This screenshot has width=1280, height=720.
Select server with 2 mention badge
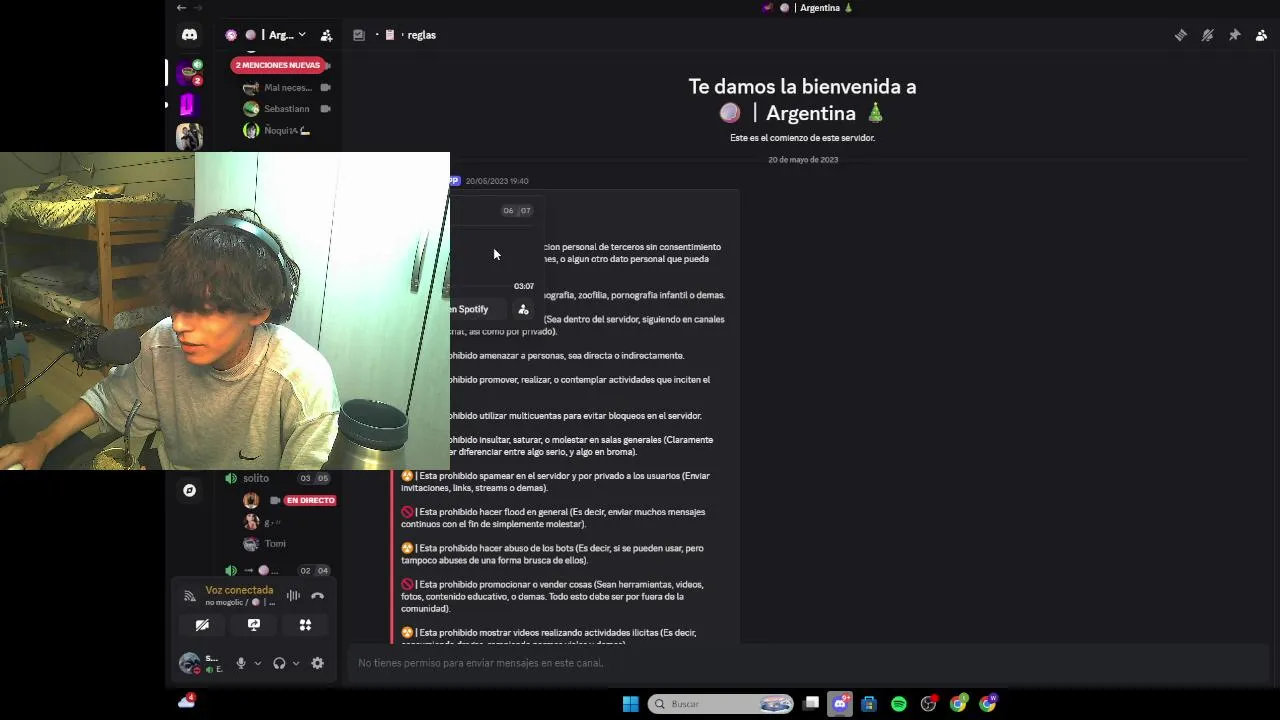click(x=189, y=72)
